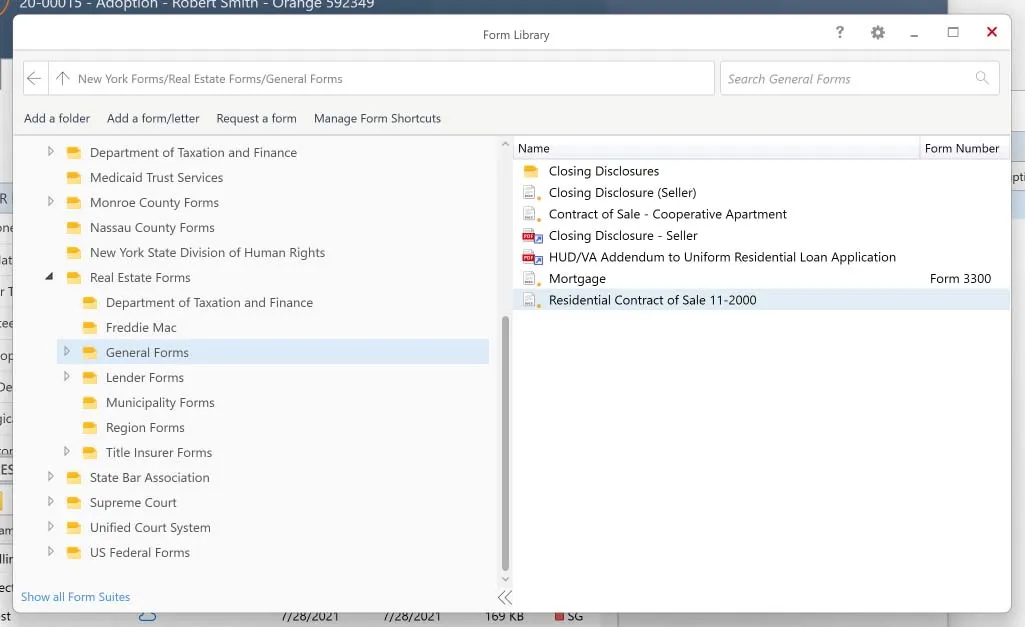Click the Municipality Forms folder icon
The width and height of the screenshot is (1025, 627).
pyautogui.click(x=90, y=403)
